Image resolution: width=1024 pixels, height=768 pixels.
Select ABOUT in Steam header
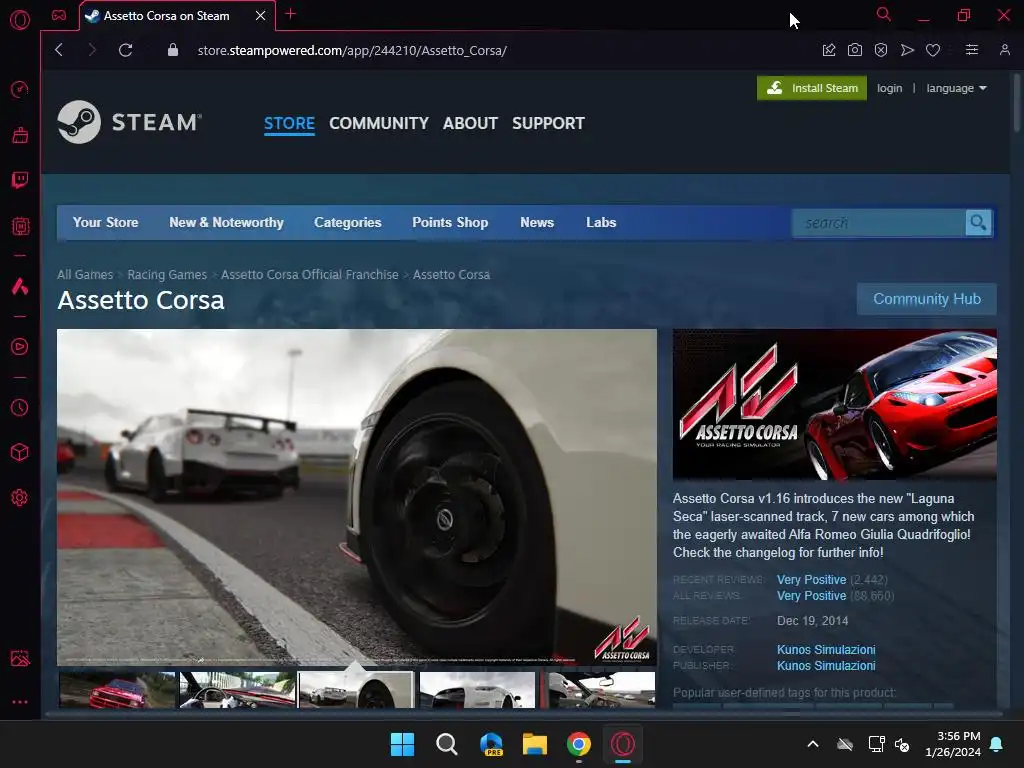pos(470,123)
